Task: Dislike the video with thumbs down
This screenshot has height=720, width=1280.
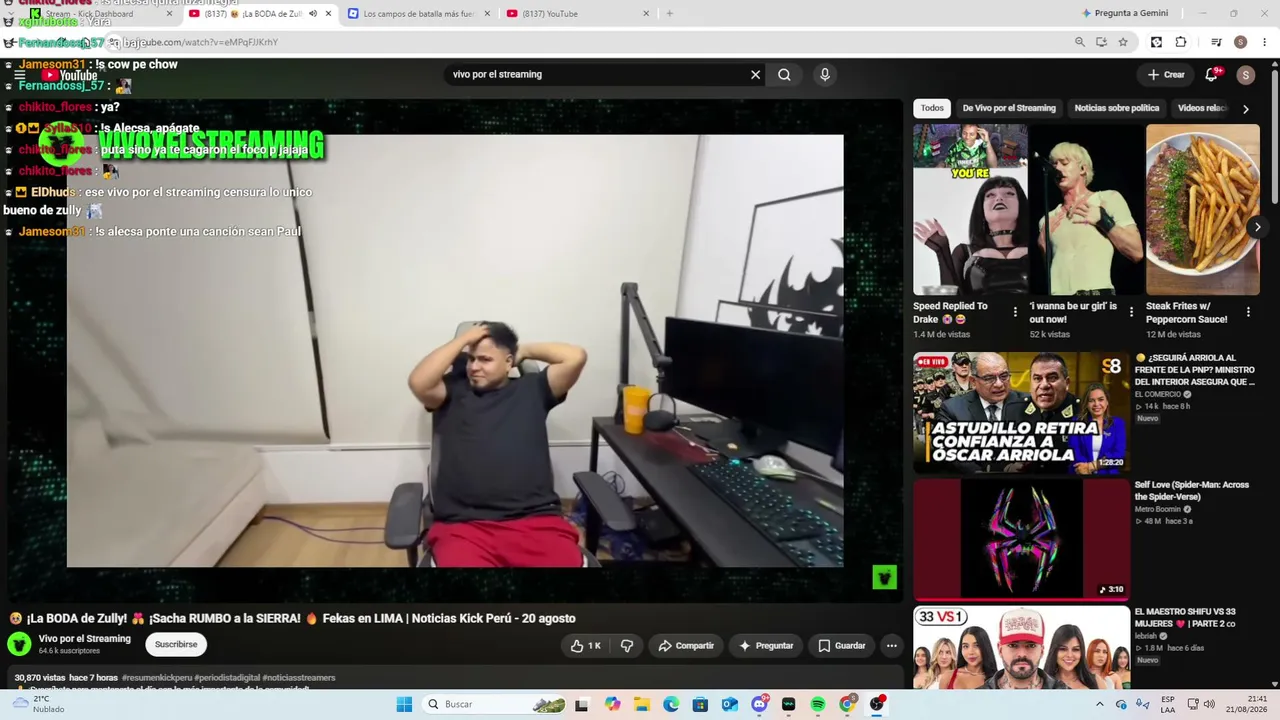Action: point(627,646)
